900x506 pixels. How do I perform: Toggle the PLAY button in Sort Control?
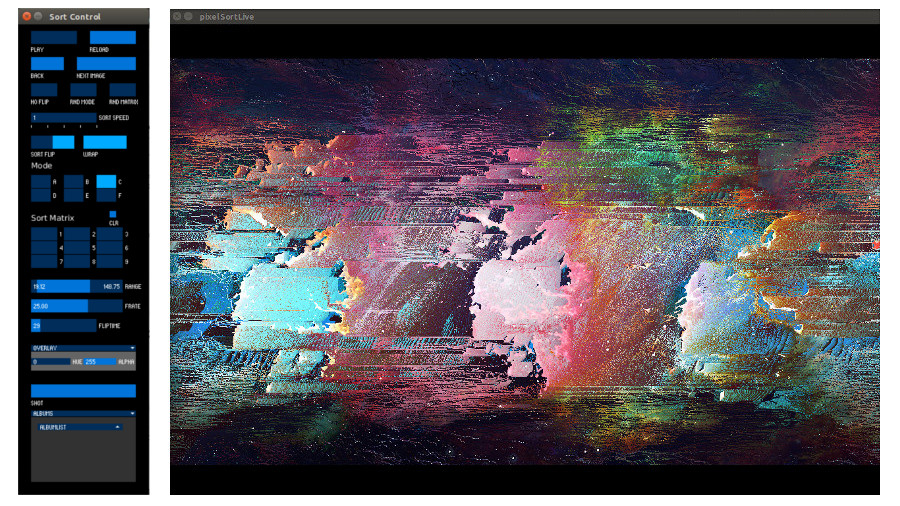(x=53, y=37)
